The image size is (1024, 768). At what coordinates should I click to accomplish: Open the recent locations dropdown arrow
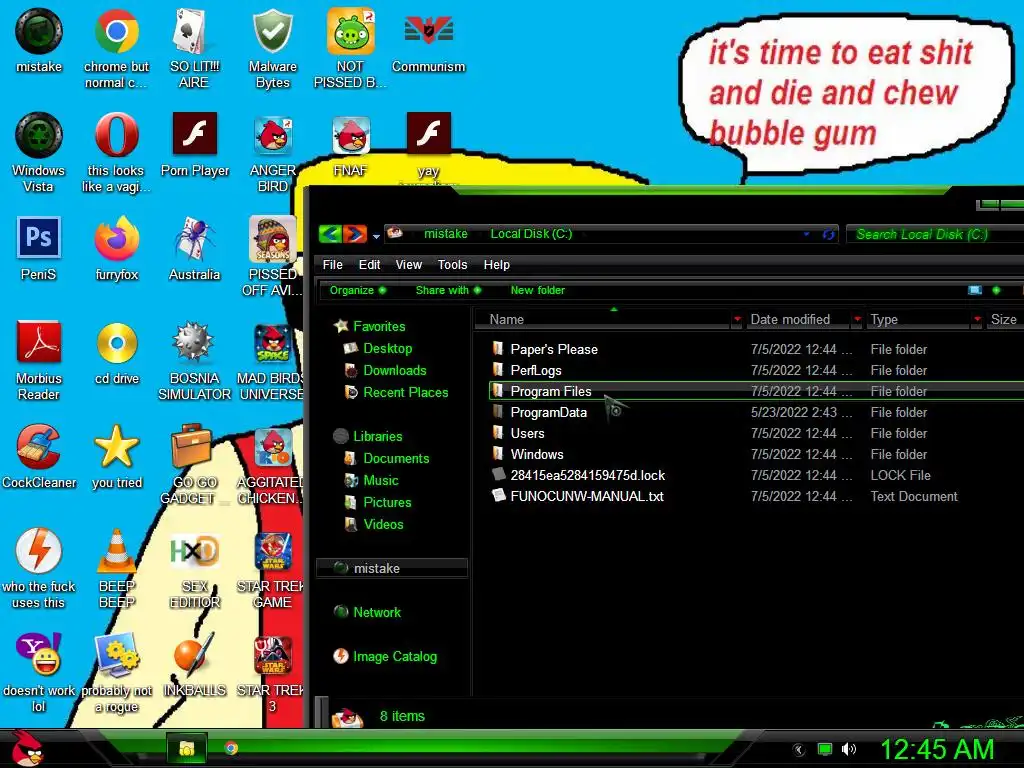pos(376,235)
